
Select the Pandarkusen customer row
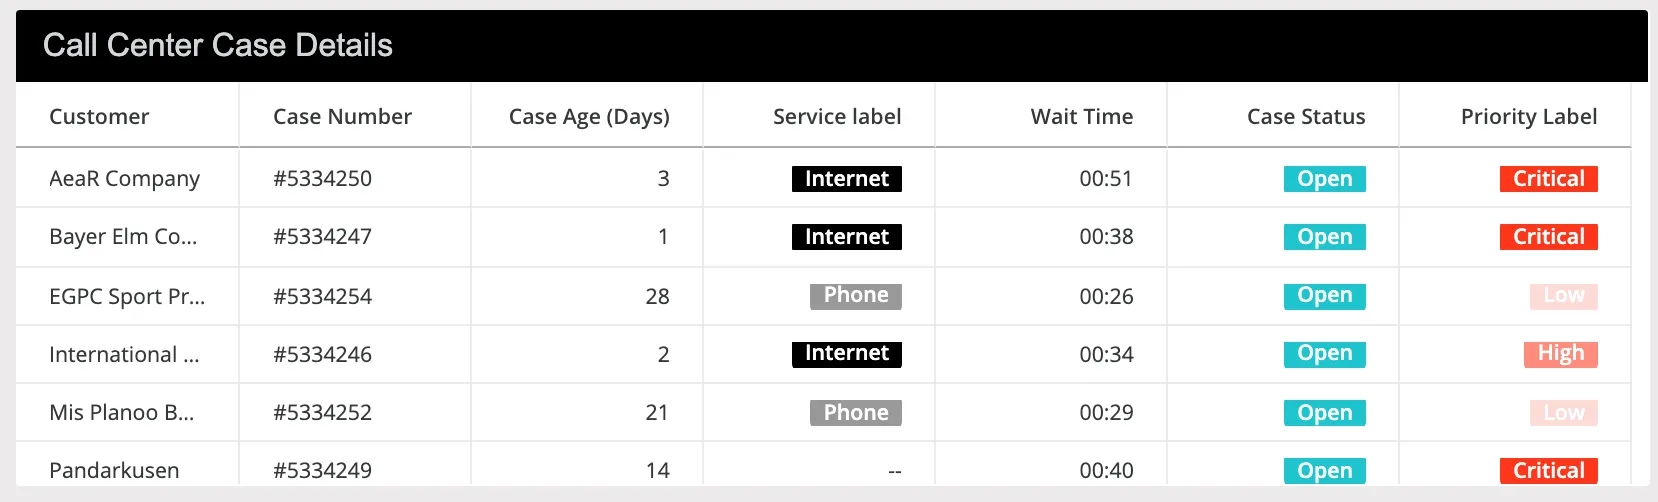pyautogui.click(x=114, y=471)
